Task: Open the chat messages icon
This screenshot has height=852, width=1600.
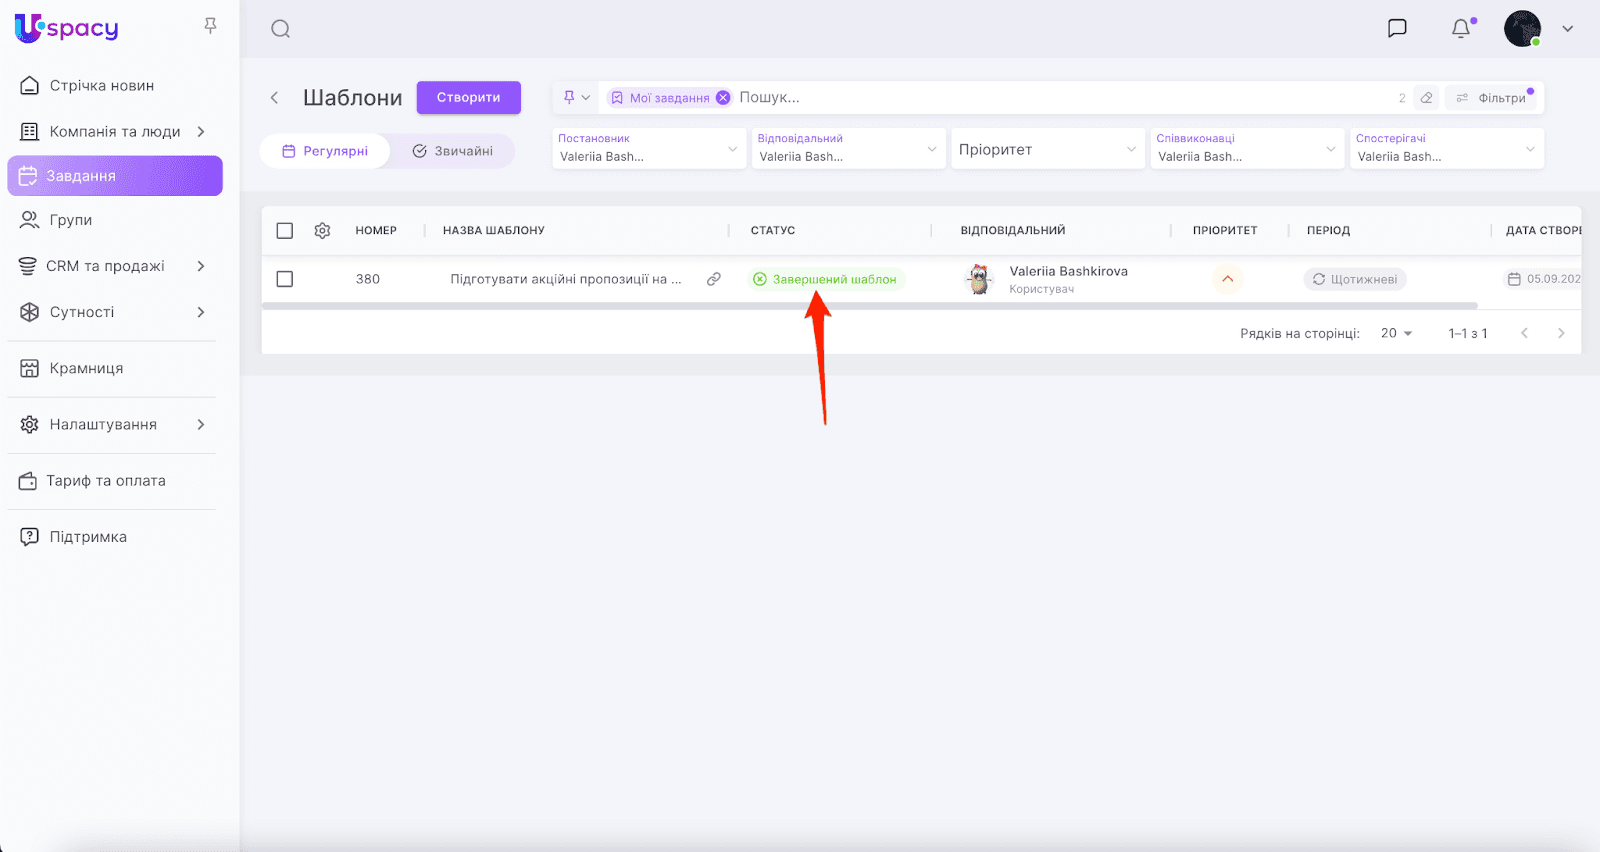Action: [x=1397, y=28]
